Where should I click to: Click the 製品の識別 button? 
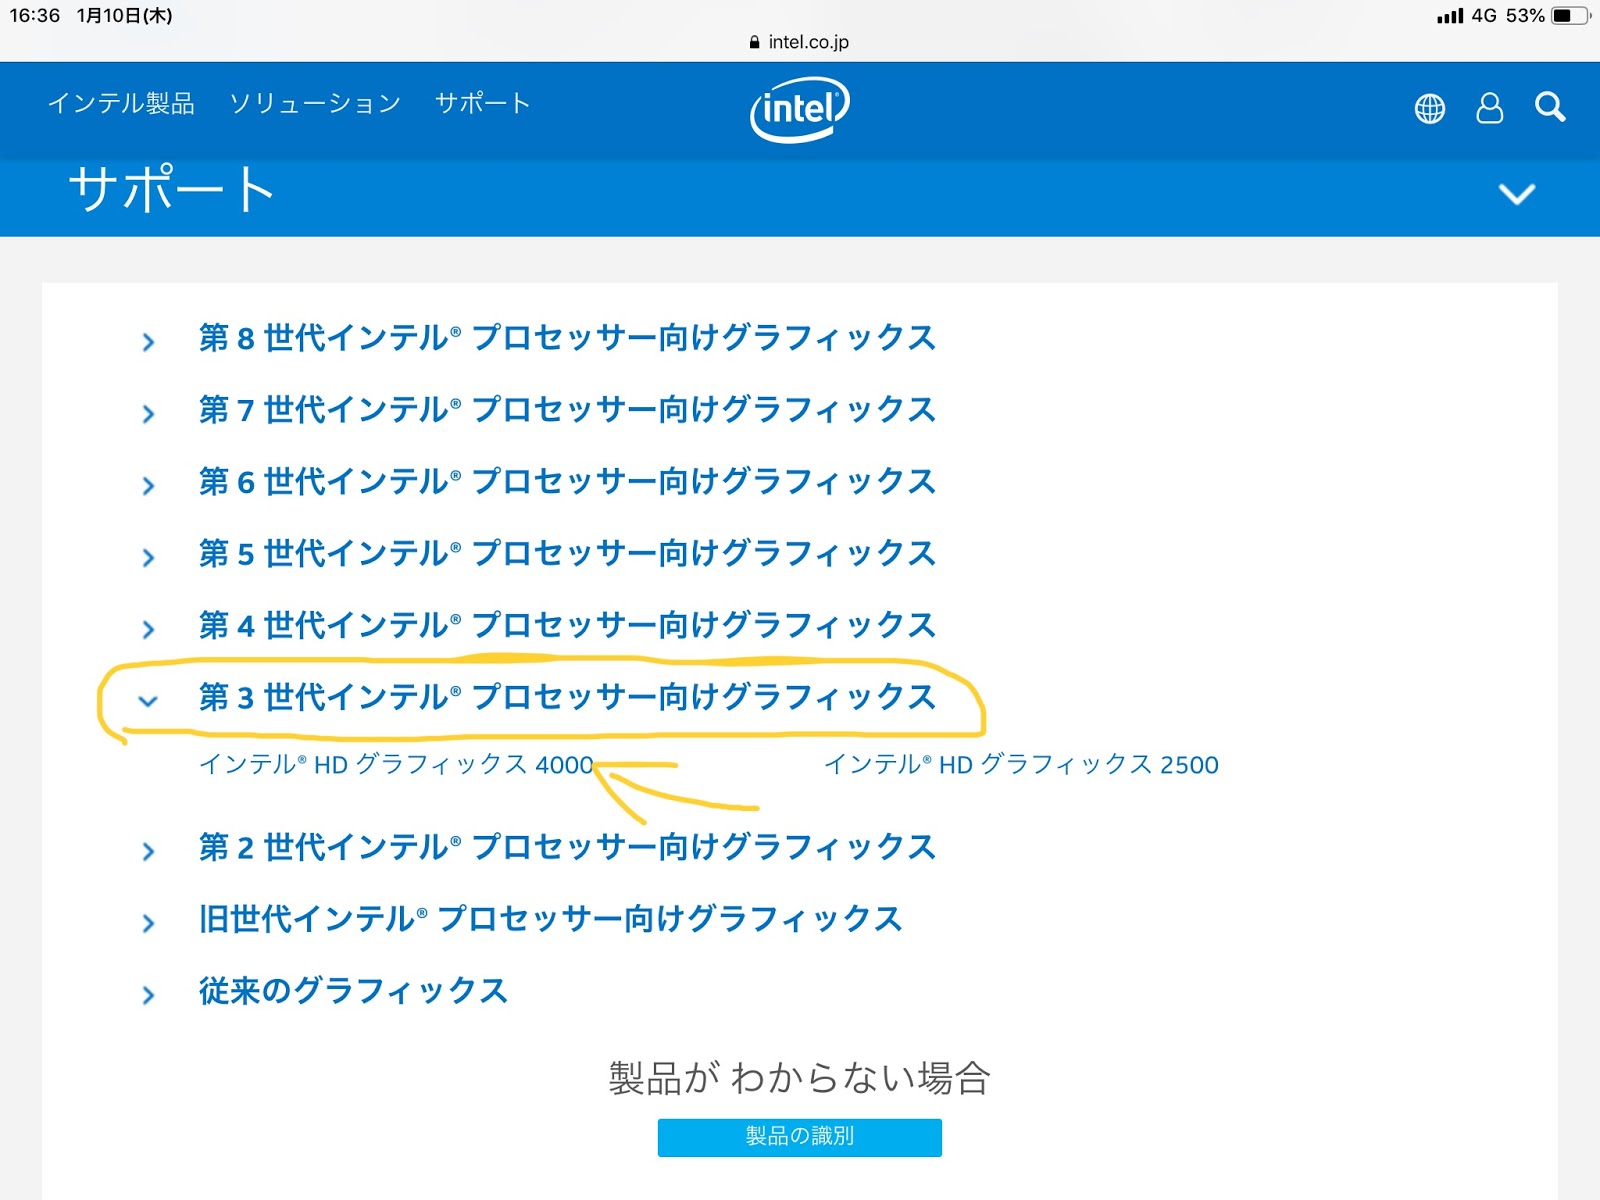[800, 1137]
